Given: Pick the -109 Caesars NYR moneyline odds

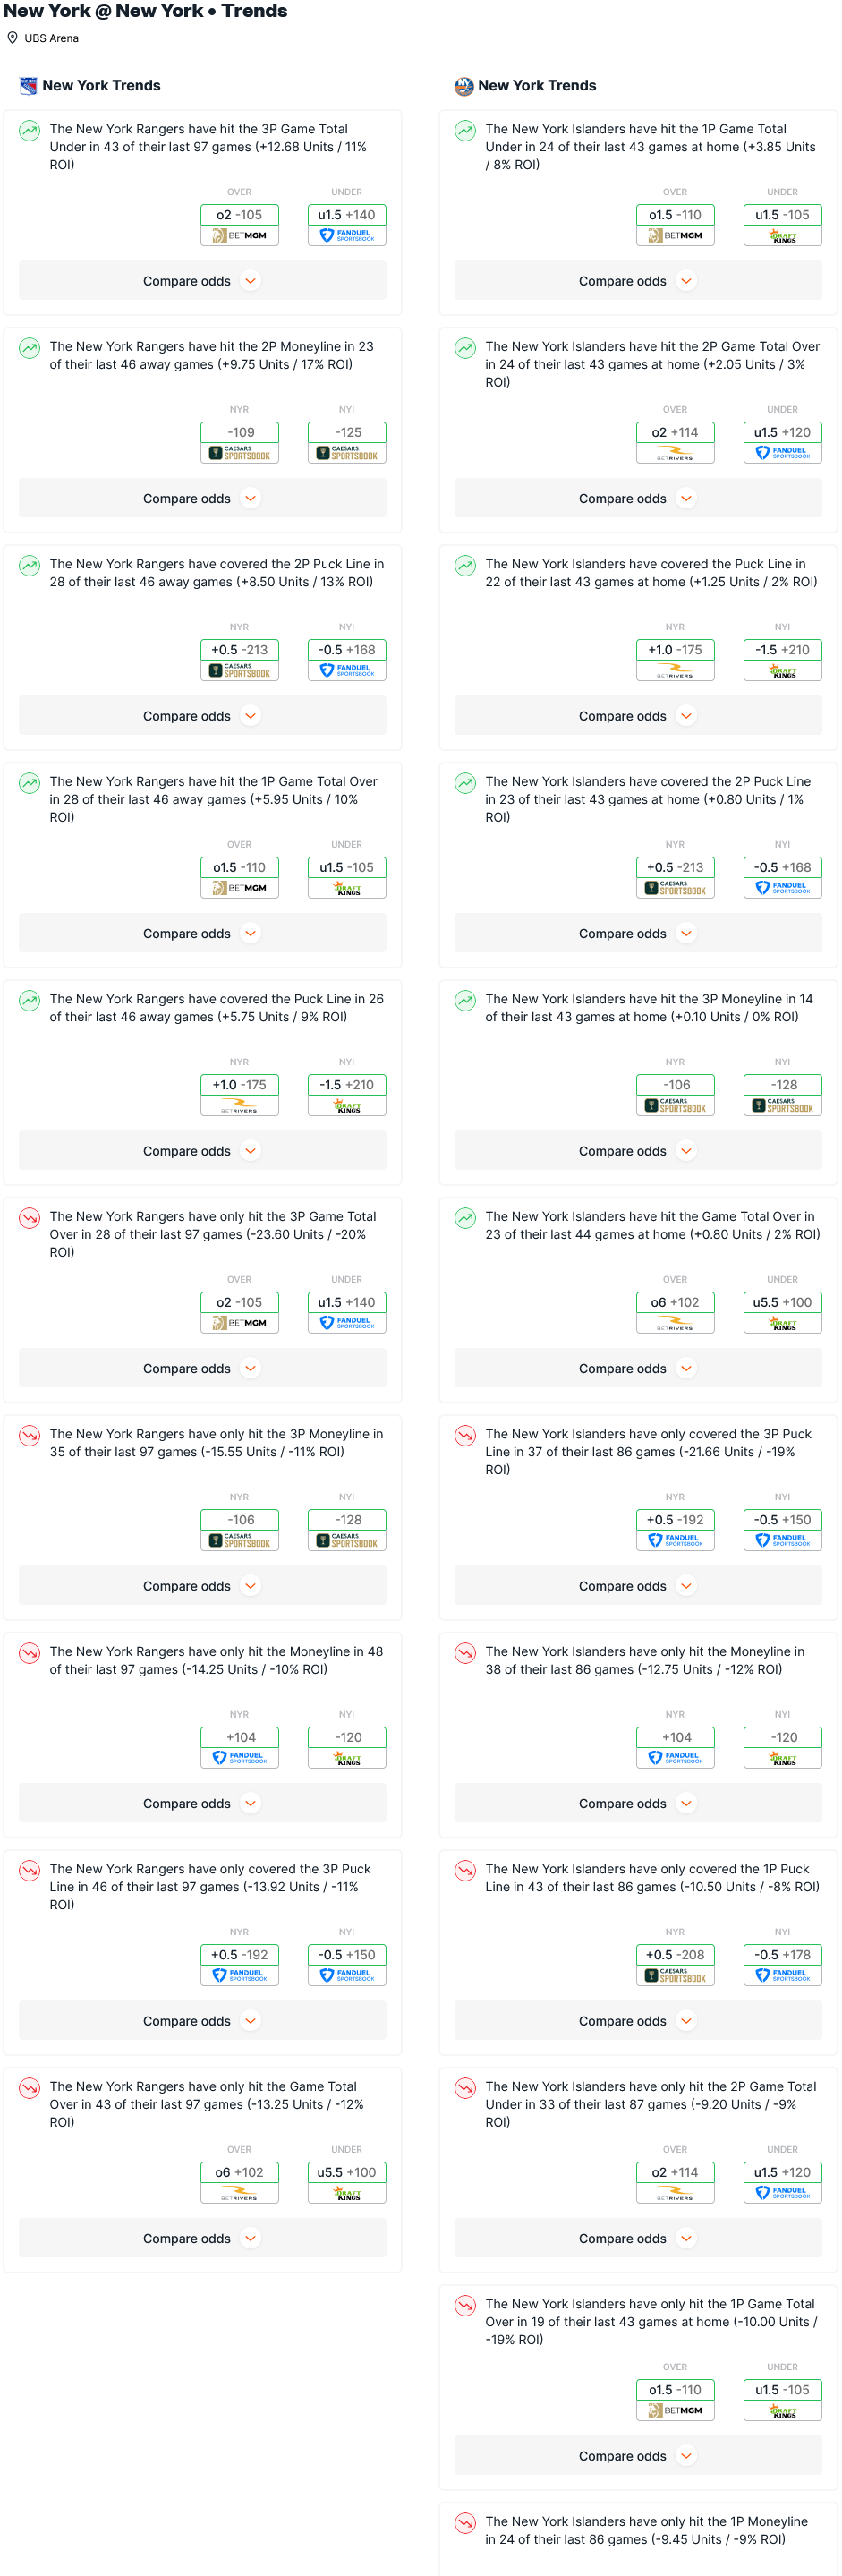Looking at the screenshot, I should click(x=239, y=442).
